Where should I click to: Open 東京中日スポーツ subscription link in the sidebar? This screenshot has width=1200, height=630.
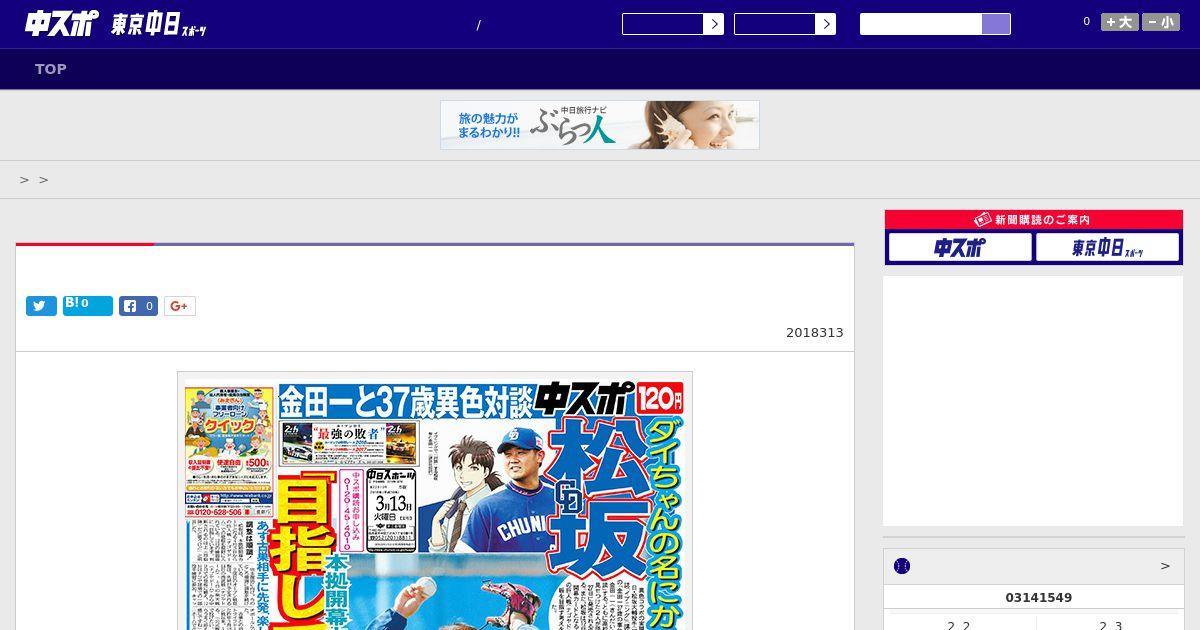point(1108,247)
